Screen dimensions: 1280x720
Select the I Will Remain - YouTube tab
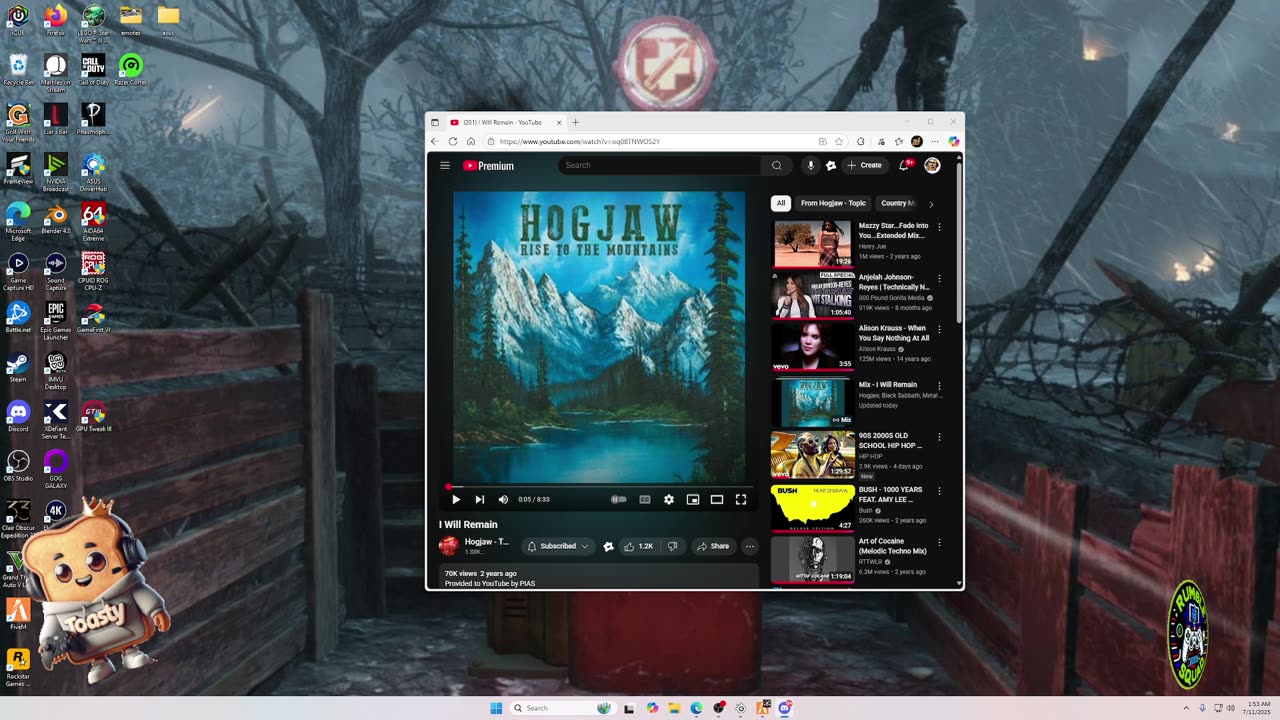[x=506, y=122]
